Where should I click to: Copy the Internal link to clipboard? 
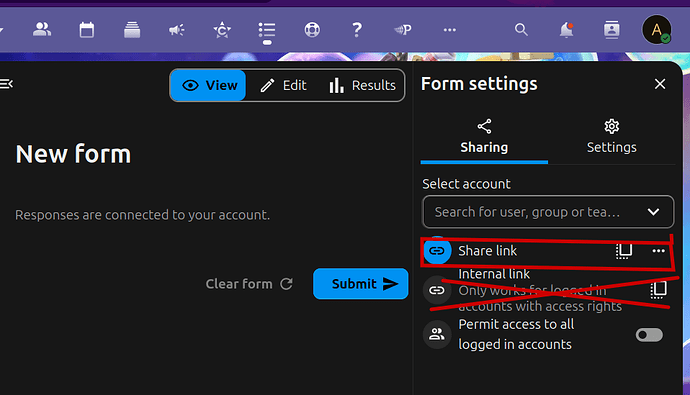tap(658, 290)
